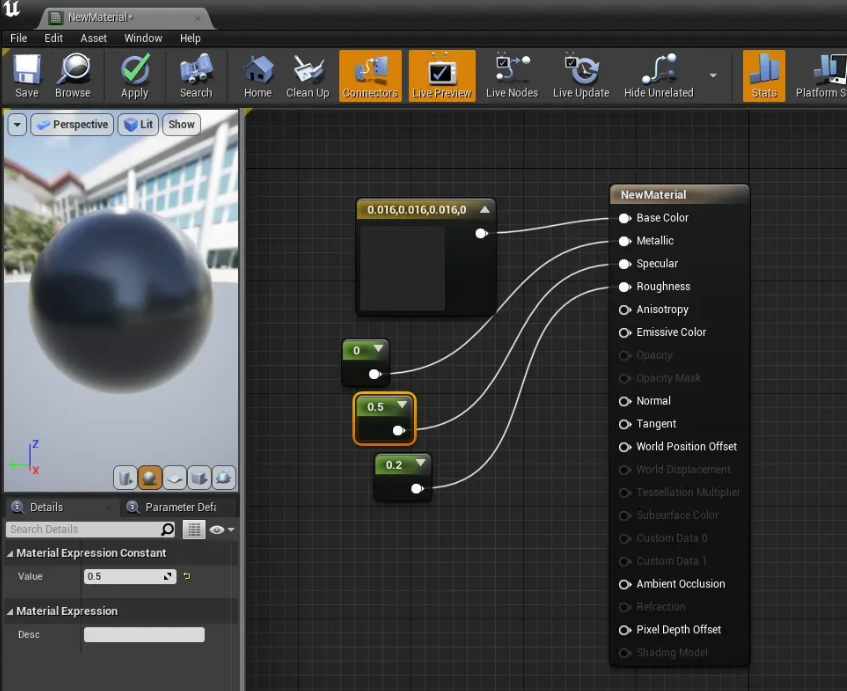The image size is (847, 691).
Task: Set preview mesh to cylinder
Action: point(125,477)
